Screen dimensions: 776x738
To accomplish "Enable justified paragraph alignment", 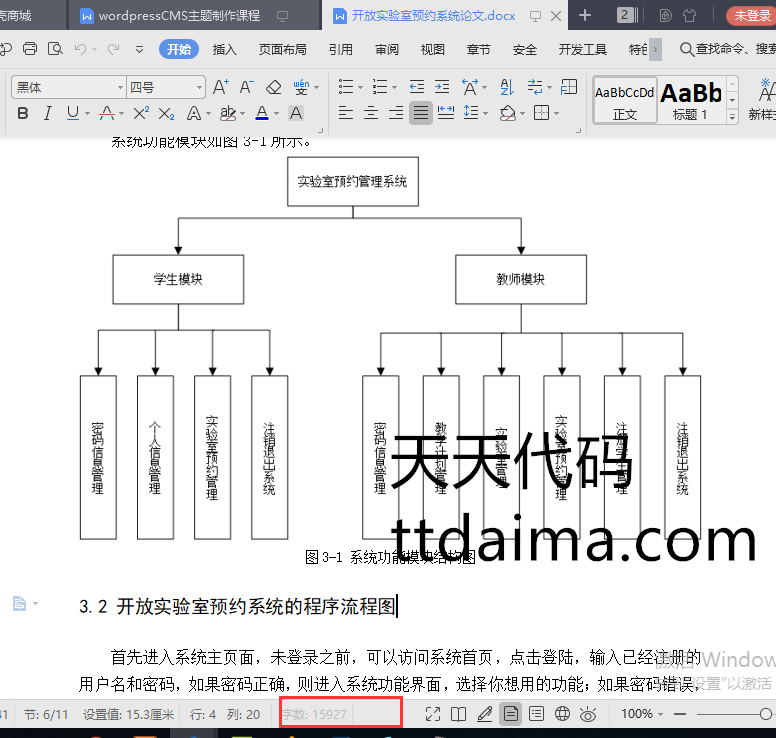I will click(422, 113).
